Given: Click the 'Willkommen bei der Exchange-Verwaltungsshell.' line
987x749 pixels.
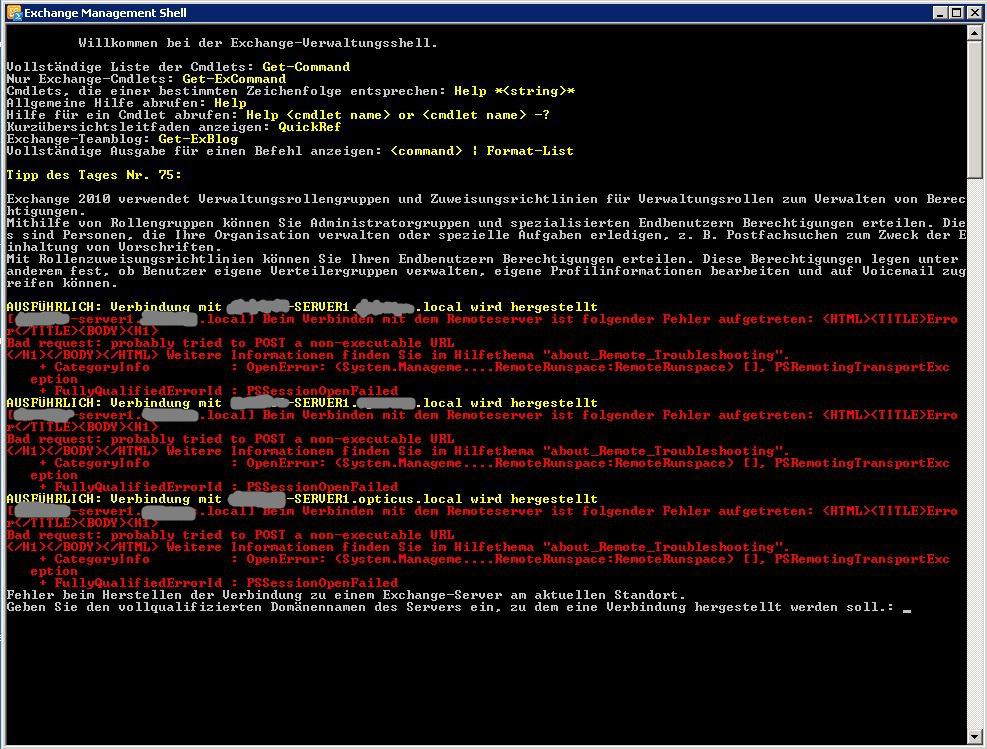Looking at the screenshot, I should coord(258,43).
